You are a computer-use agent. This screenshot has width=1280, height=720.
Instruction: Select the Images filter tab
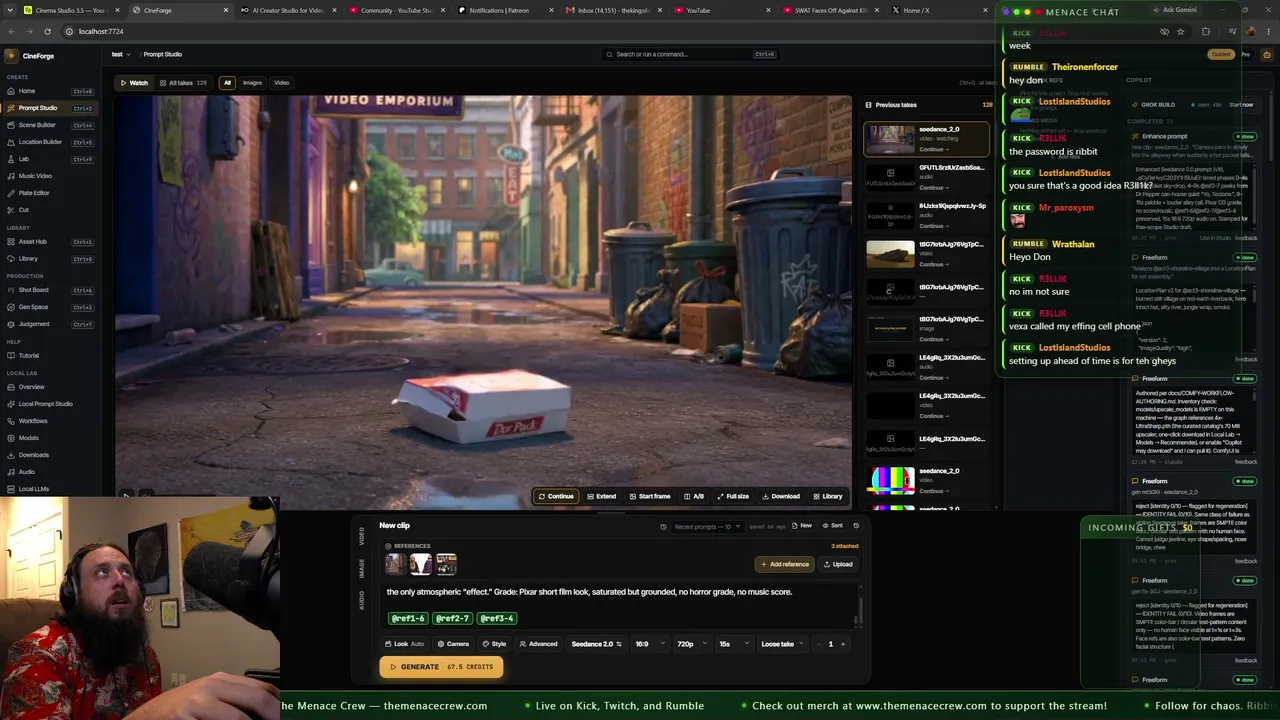coord(252,83)
